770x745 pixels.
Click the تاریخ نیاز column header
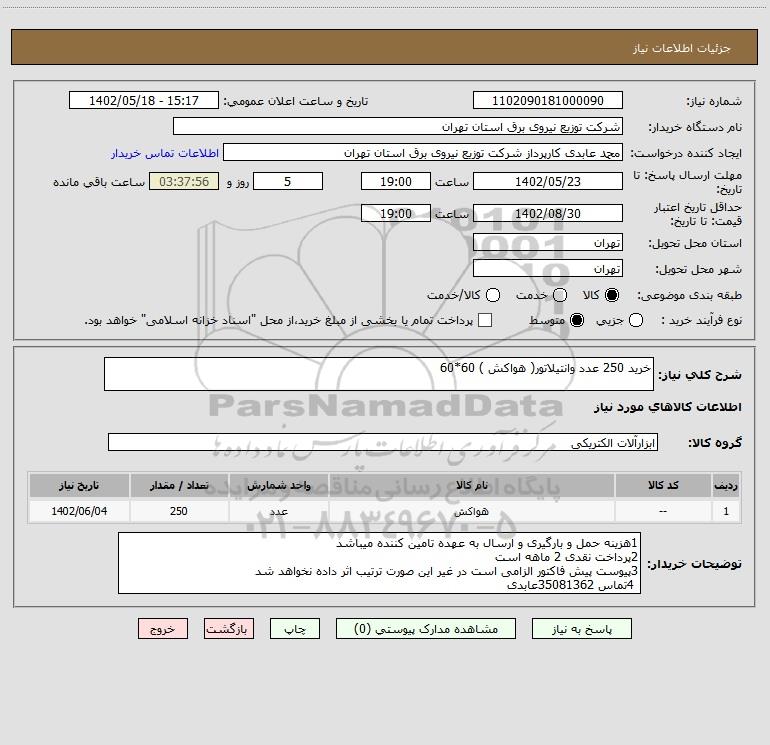pyautogui.click(x=79, y=485)
